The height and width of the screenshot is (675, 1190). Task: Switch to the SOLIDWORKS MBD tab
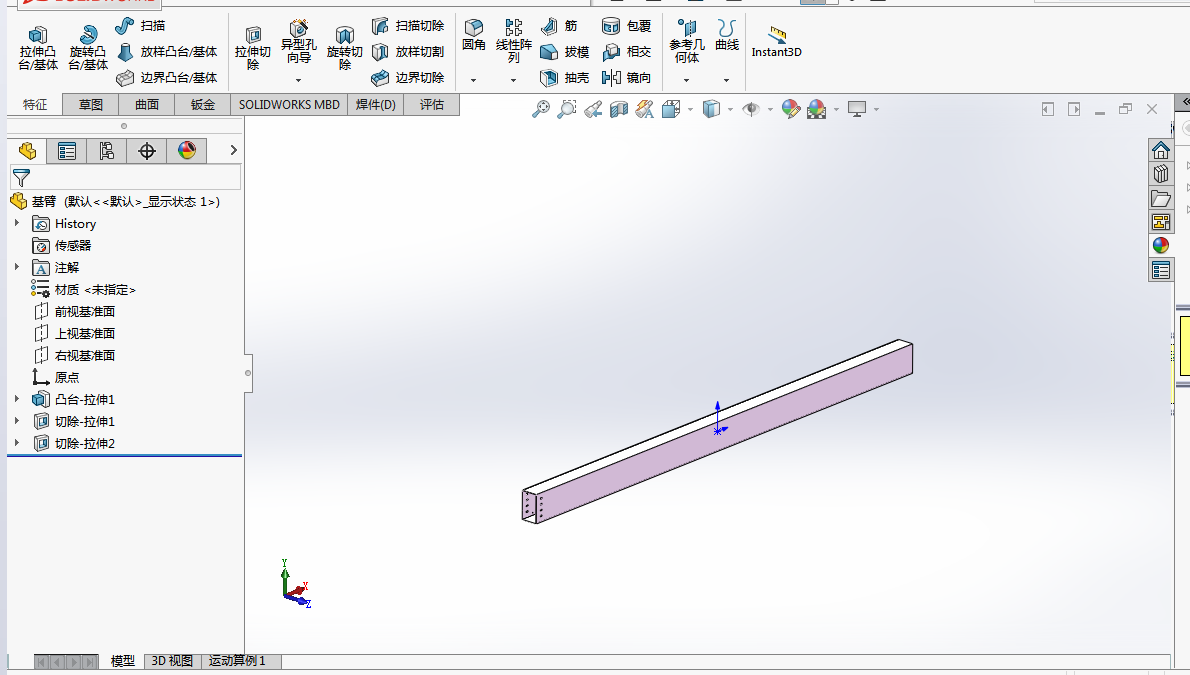click(289, 105)
